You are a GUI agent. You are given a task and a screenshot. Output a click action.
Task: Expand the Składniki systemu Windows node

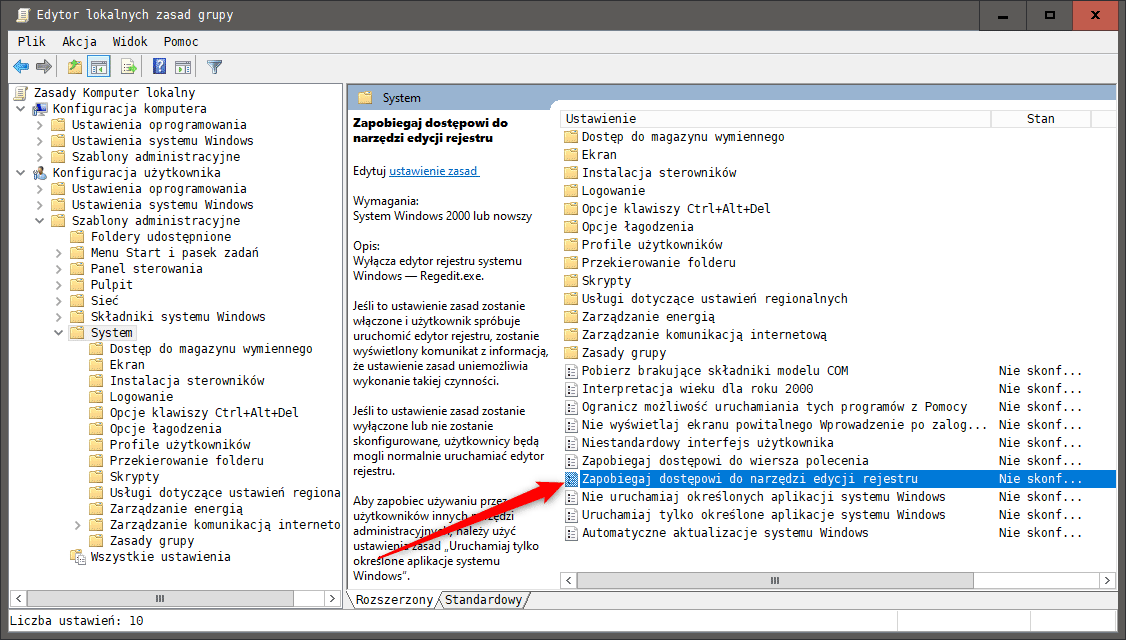[59, 317]
